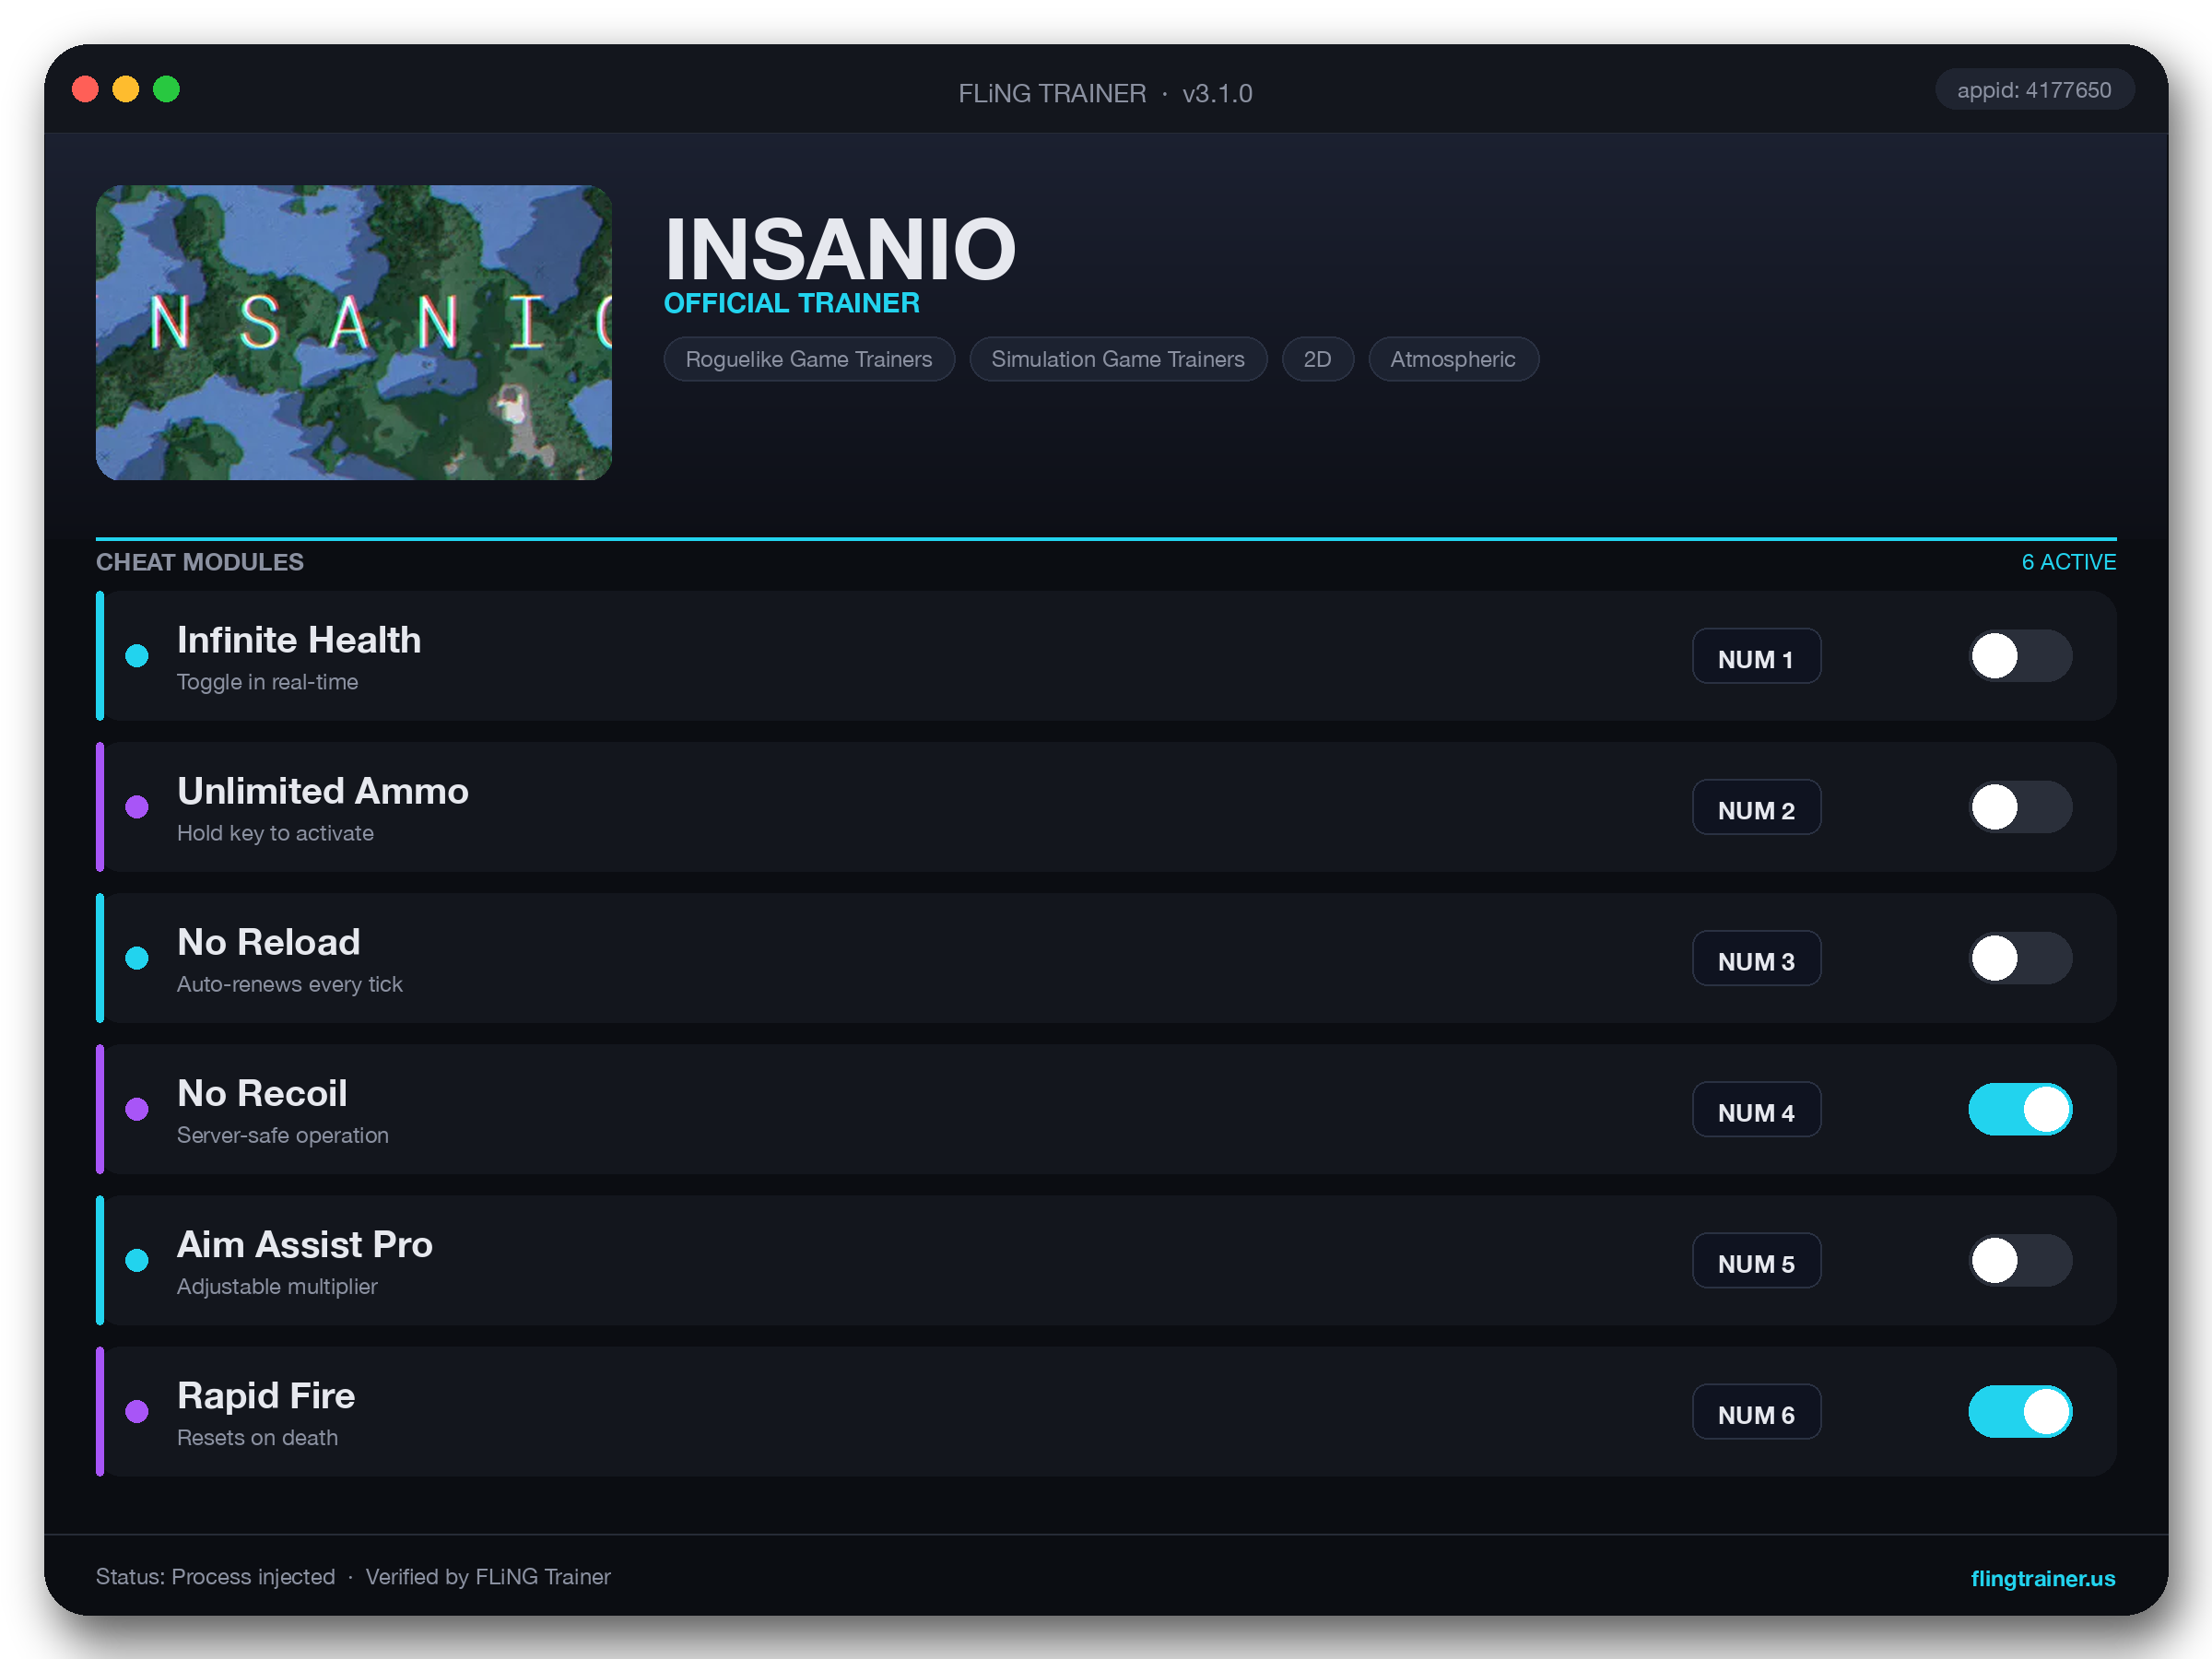Click the large INSANIO heading
This screenshot has height=1659, width=2212.
(x=840, y=249)
